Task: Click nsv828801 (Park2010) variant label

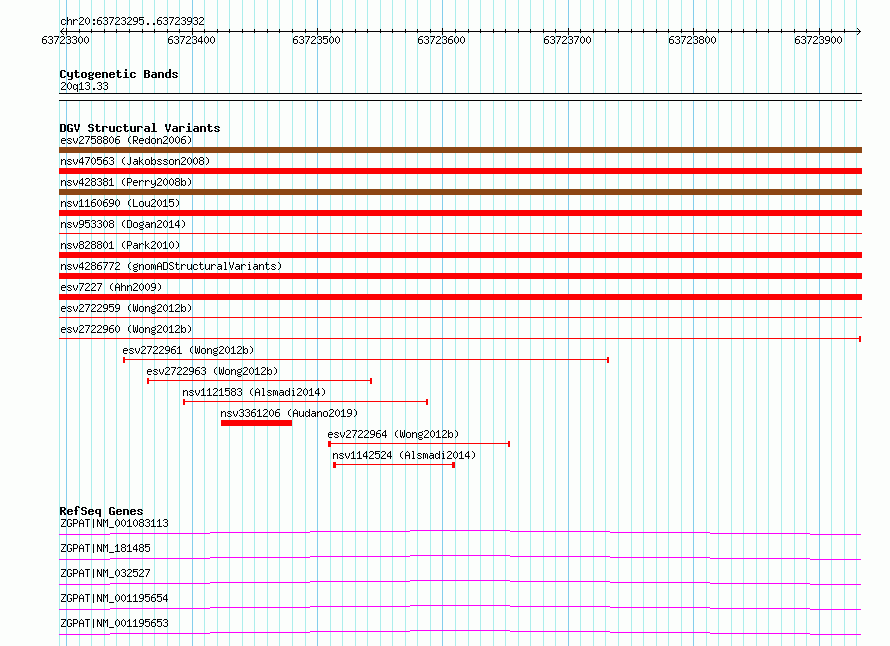Action: tap(120, 245)
